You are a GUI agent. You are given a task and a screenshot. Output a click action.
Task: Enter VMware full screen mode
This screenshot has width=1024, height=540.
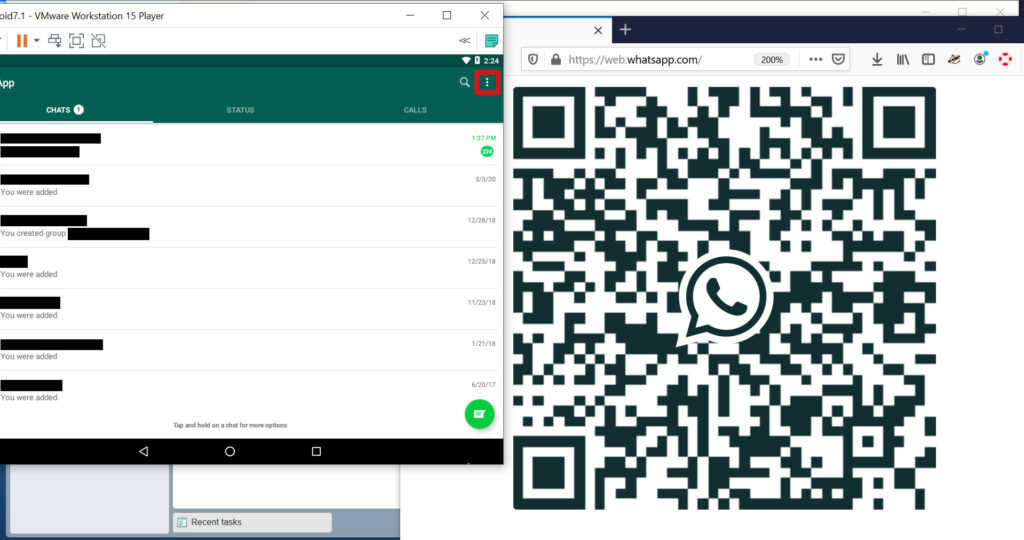point(76,40)
